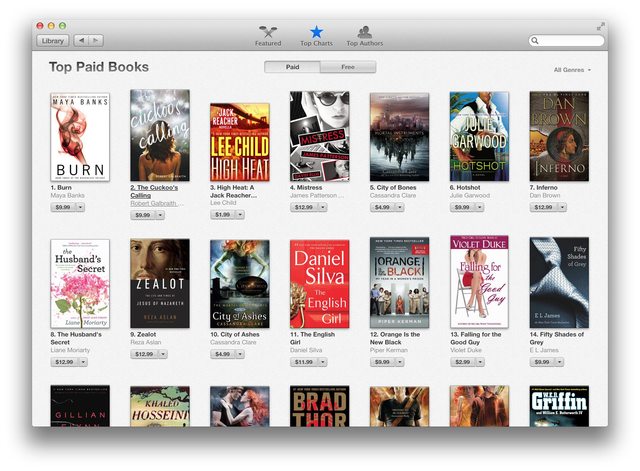Image resolution: width=640 pixels, height=471 pixels.
Task: Focus the store search field
Action: [x=566, y=40]
